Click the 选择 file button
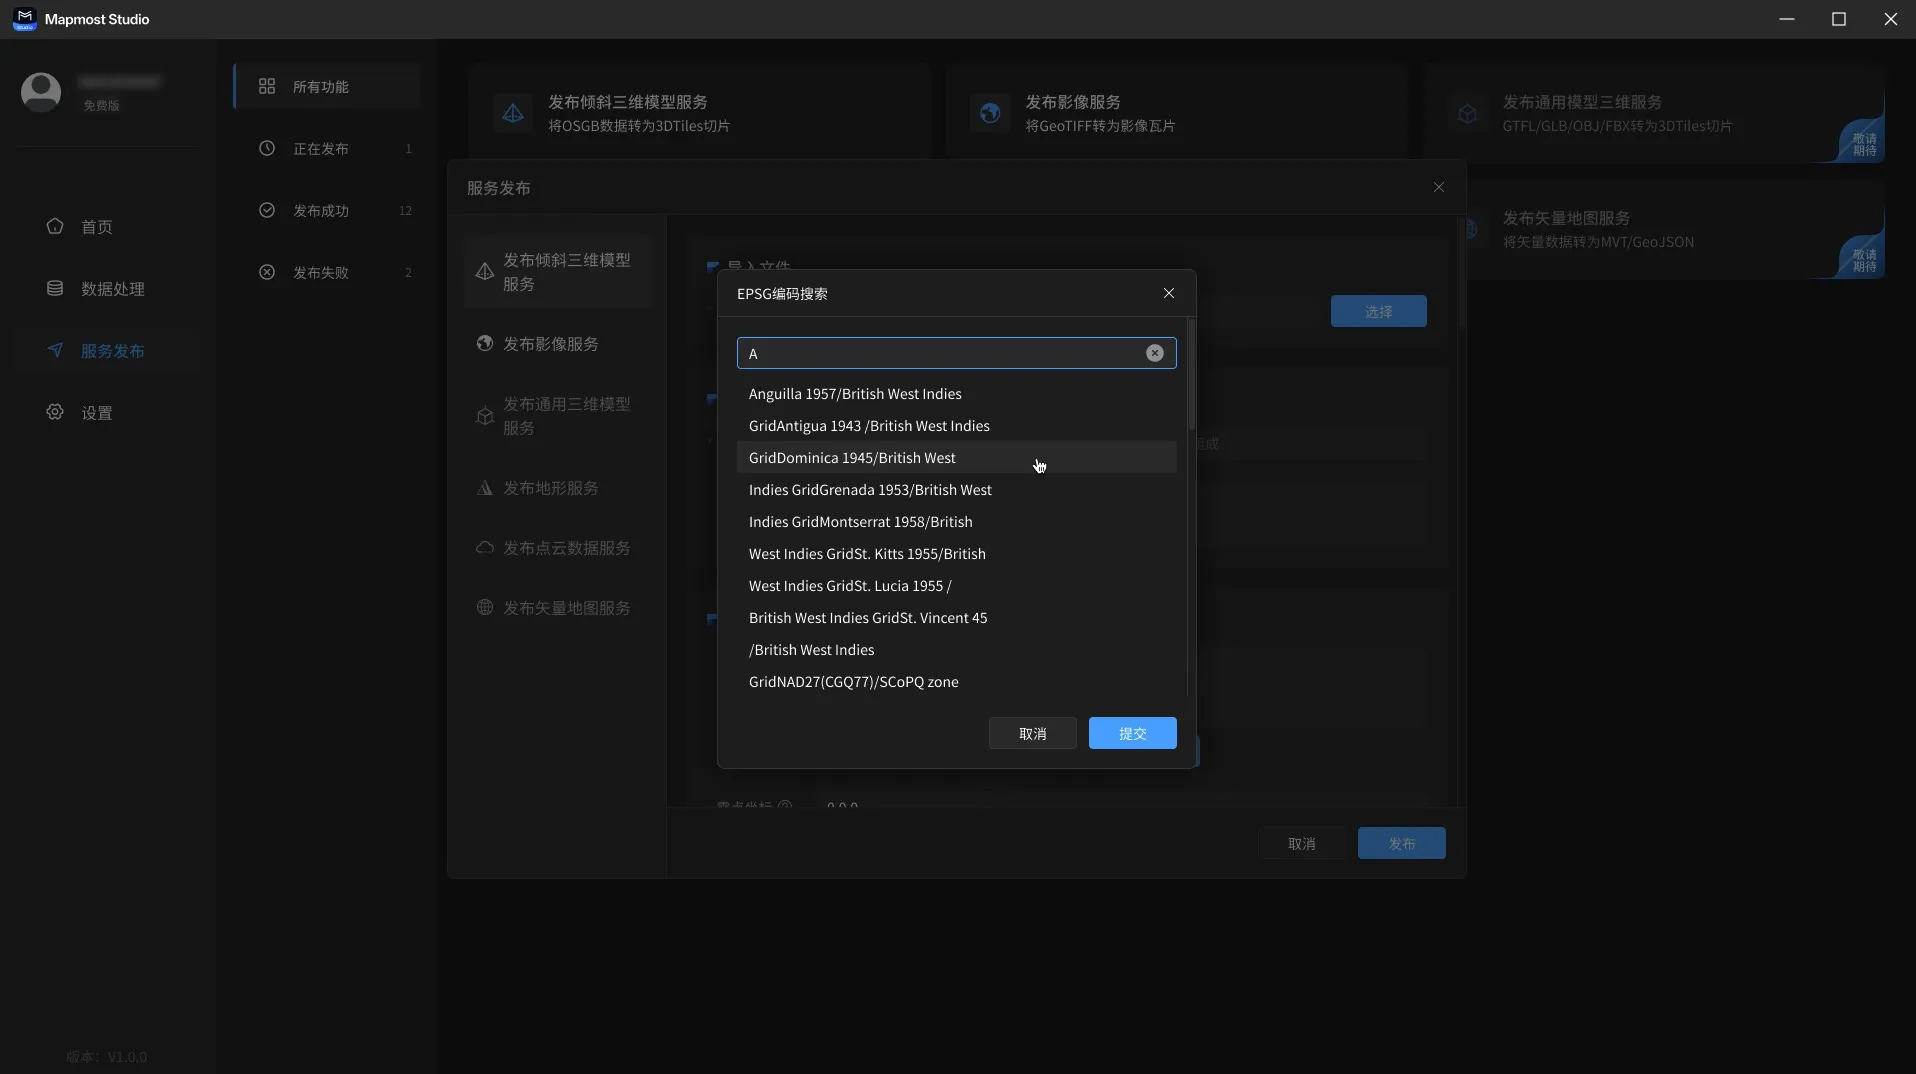 [x=1378, y=311]
